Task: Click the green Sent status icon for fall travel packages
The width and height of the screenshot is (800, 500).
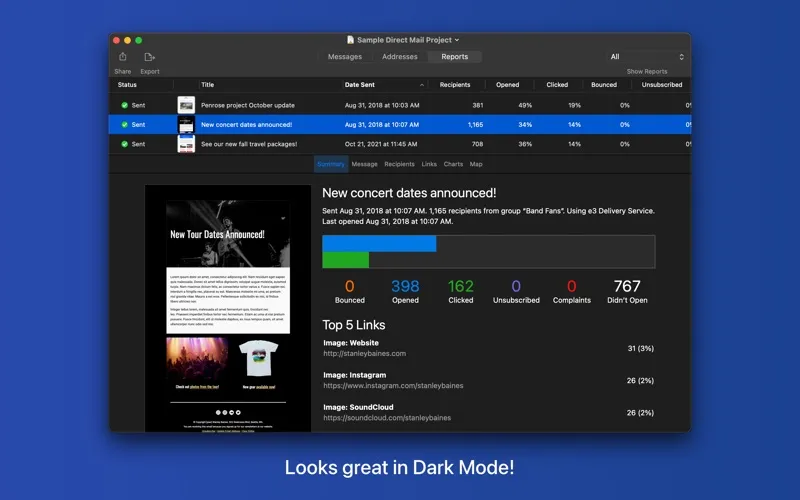Action: tap(125, 144)
